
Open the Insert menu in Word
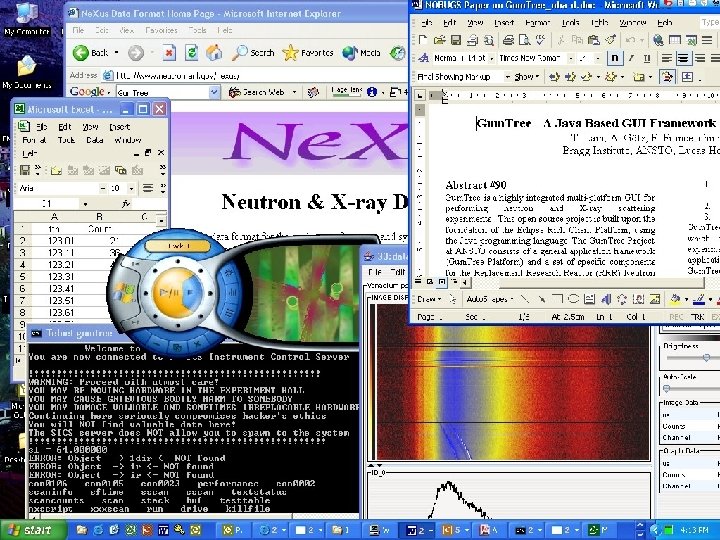pyautogui.click(x=504, y=22)
